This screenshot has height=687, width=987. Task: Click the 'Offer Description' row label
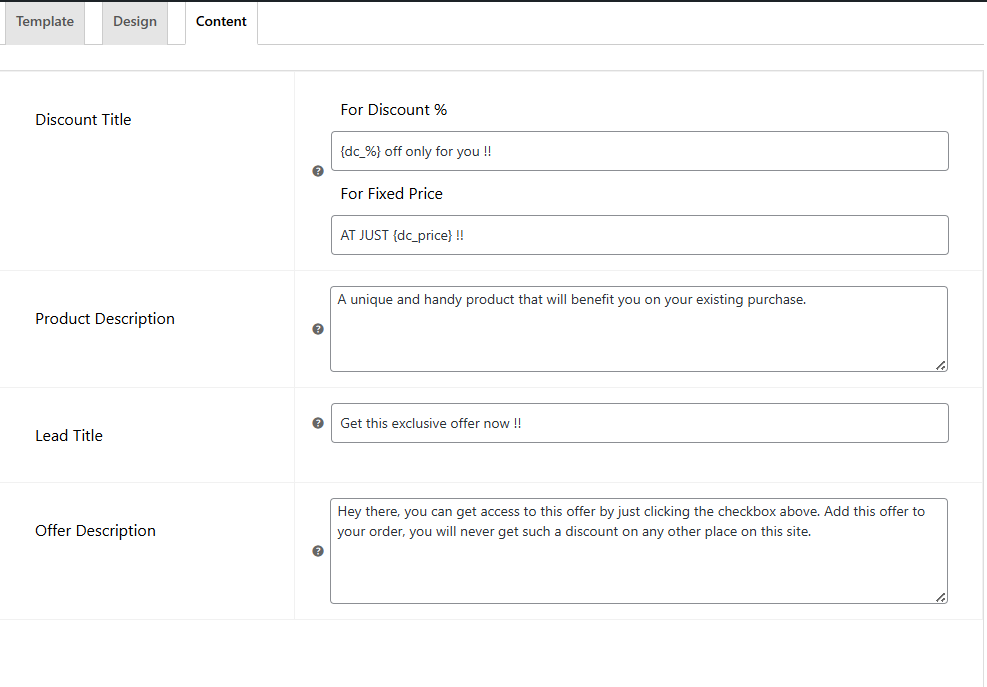coord(95,531)
